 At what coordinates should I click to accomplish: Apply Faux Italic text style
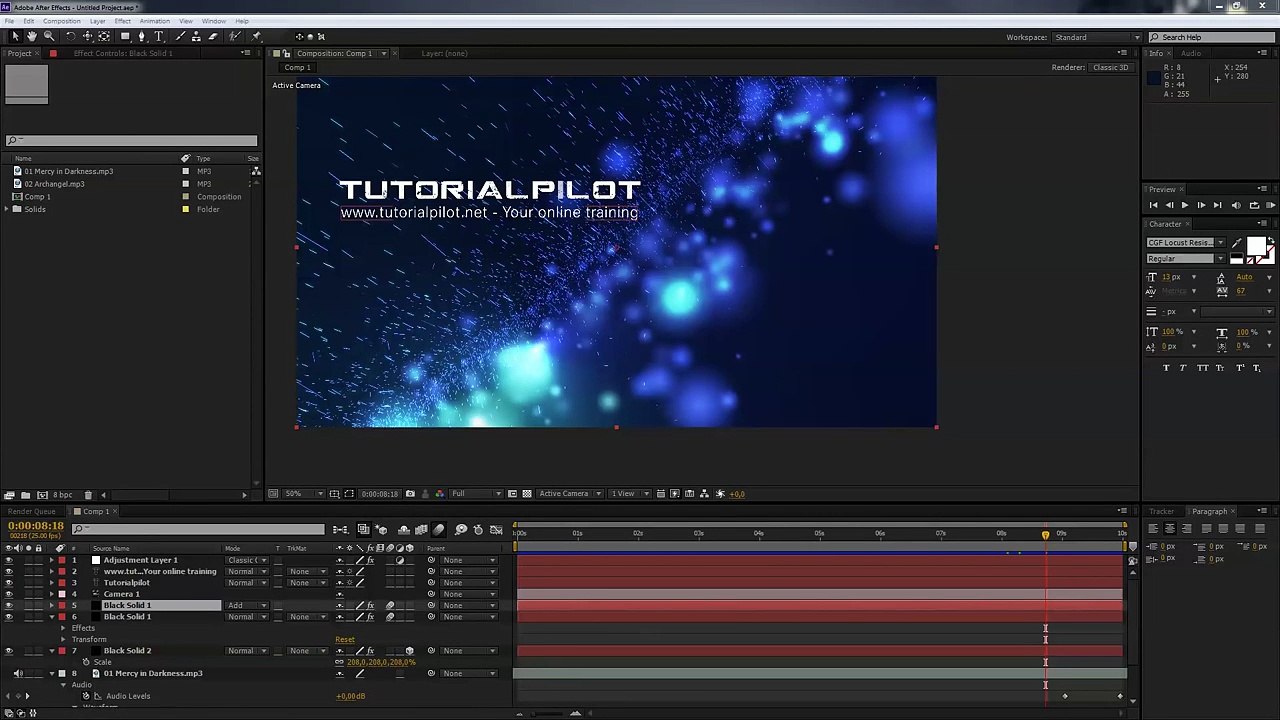click(x=1183, y=368)
